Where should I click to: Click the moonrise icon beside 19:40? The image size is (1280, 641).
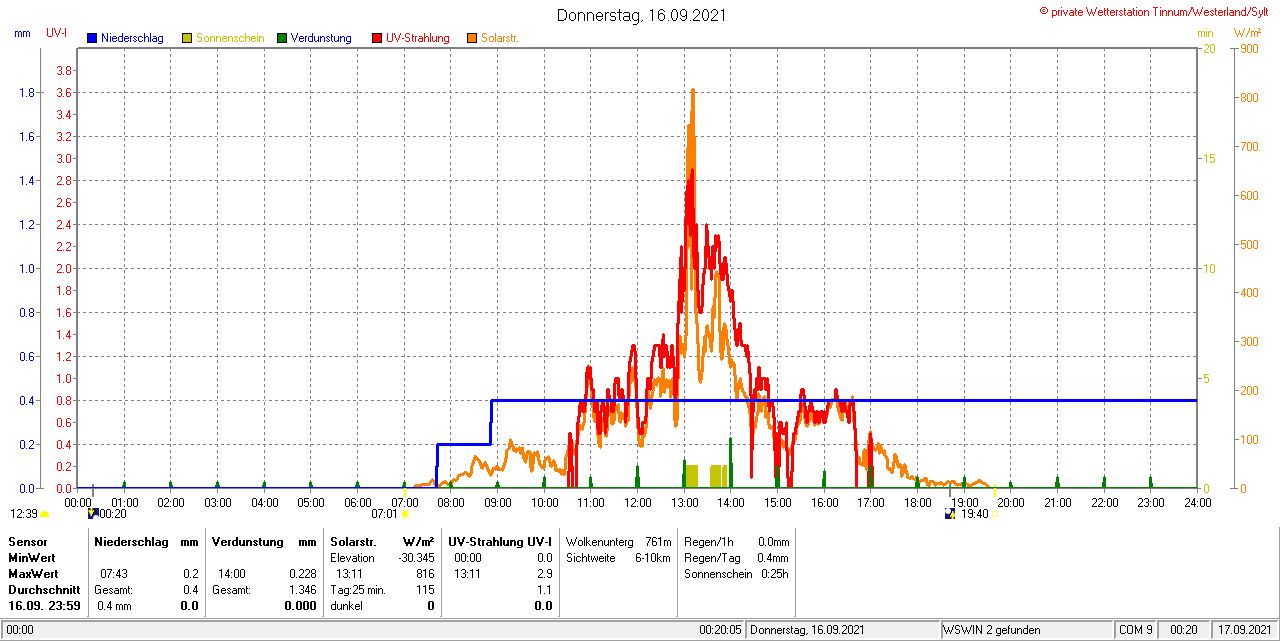coord(951,514)
